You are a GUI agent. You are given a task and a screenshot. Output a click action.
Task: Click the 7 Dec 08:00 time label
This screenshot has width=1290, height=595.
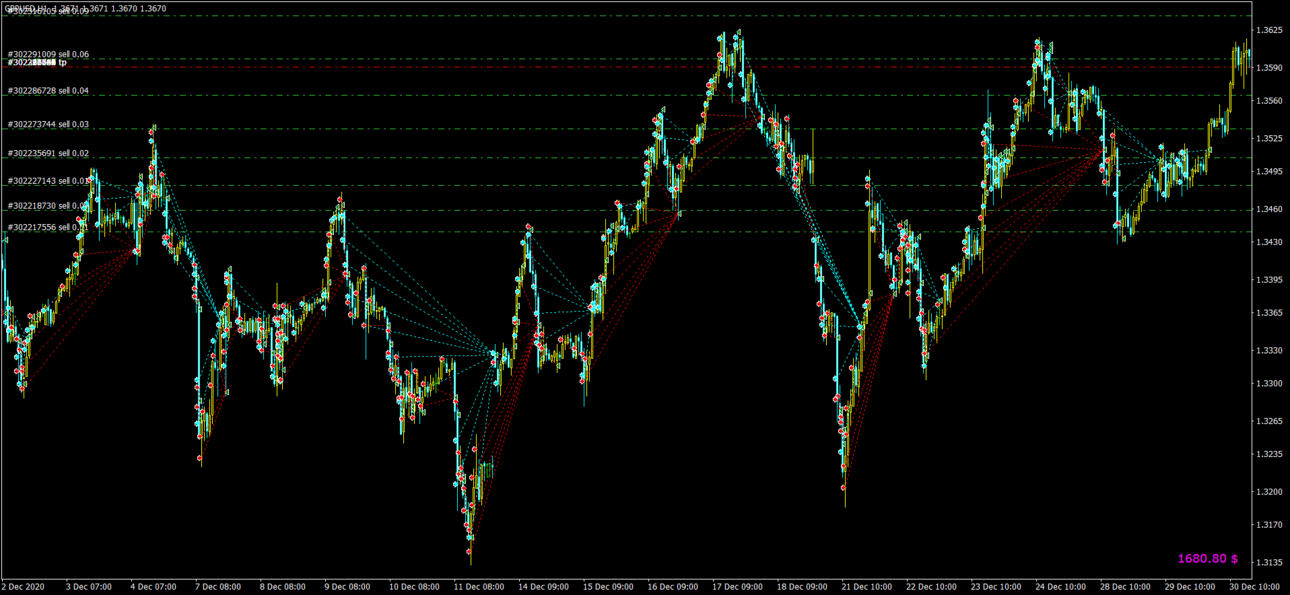coord(218,587)
